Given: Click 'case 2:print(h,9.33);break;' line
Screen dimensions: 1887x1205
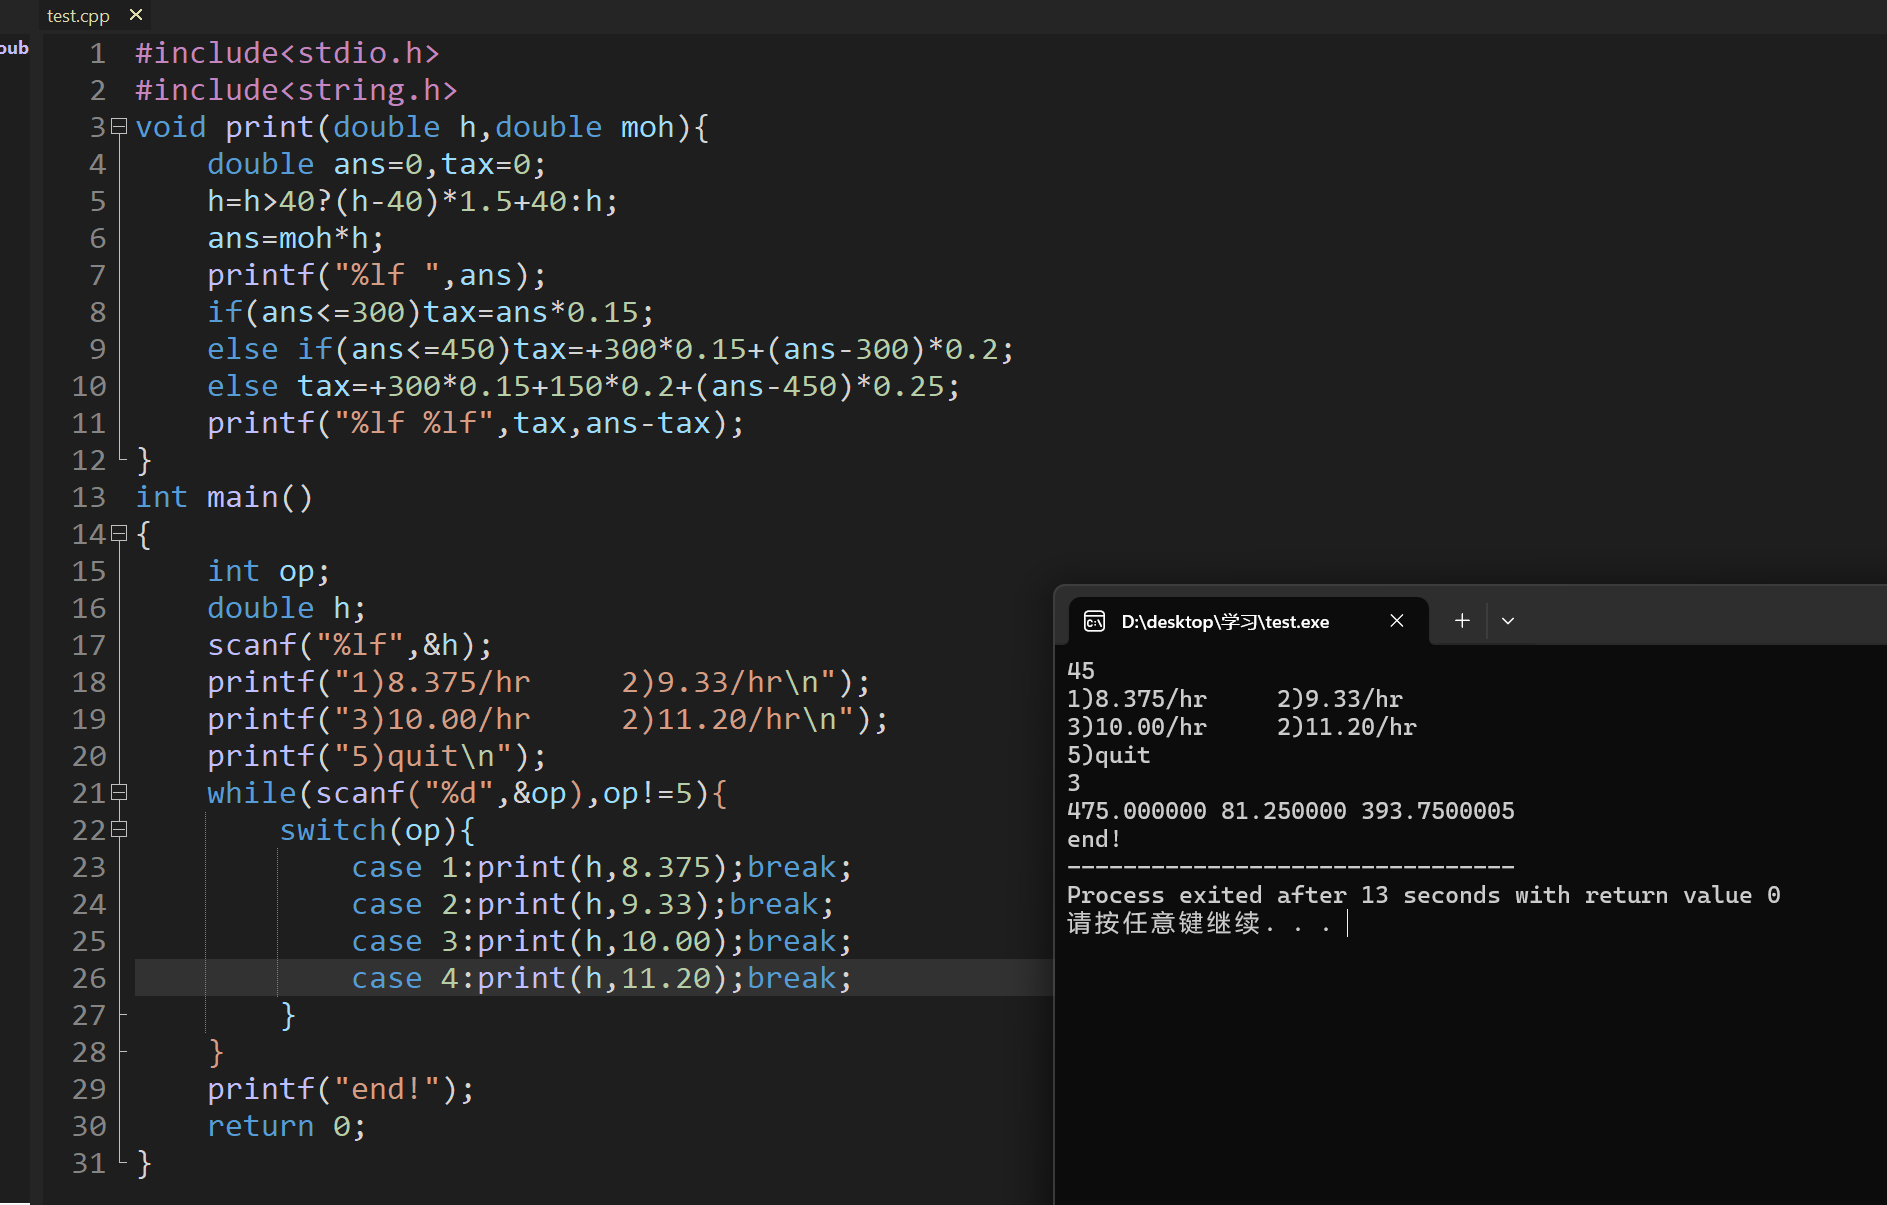Looking at the screenshot, I should [x=592, y=904].
